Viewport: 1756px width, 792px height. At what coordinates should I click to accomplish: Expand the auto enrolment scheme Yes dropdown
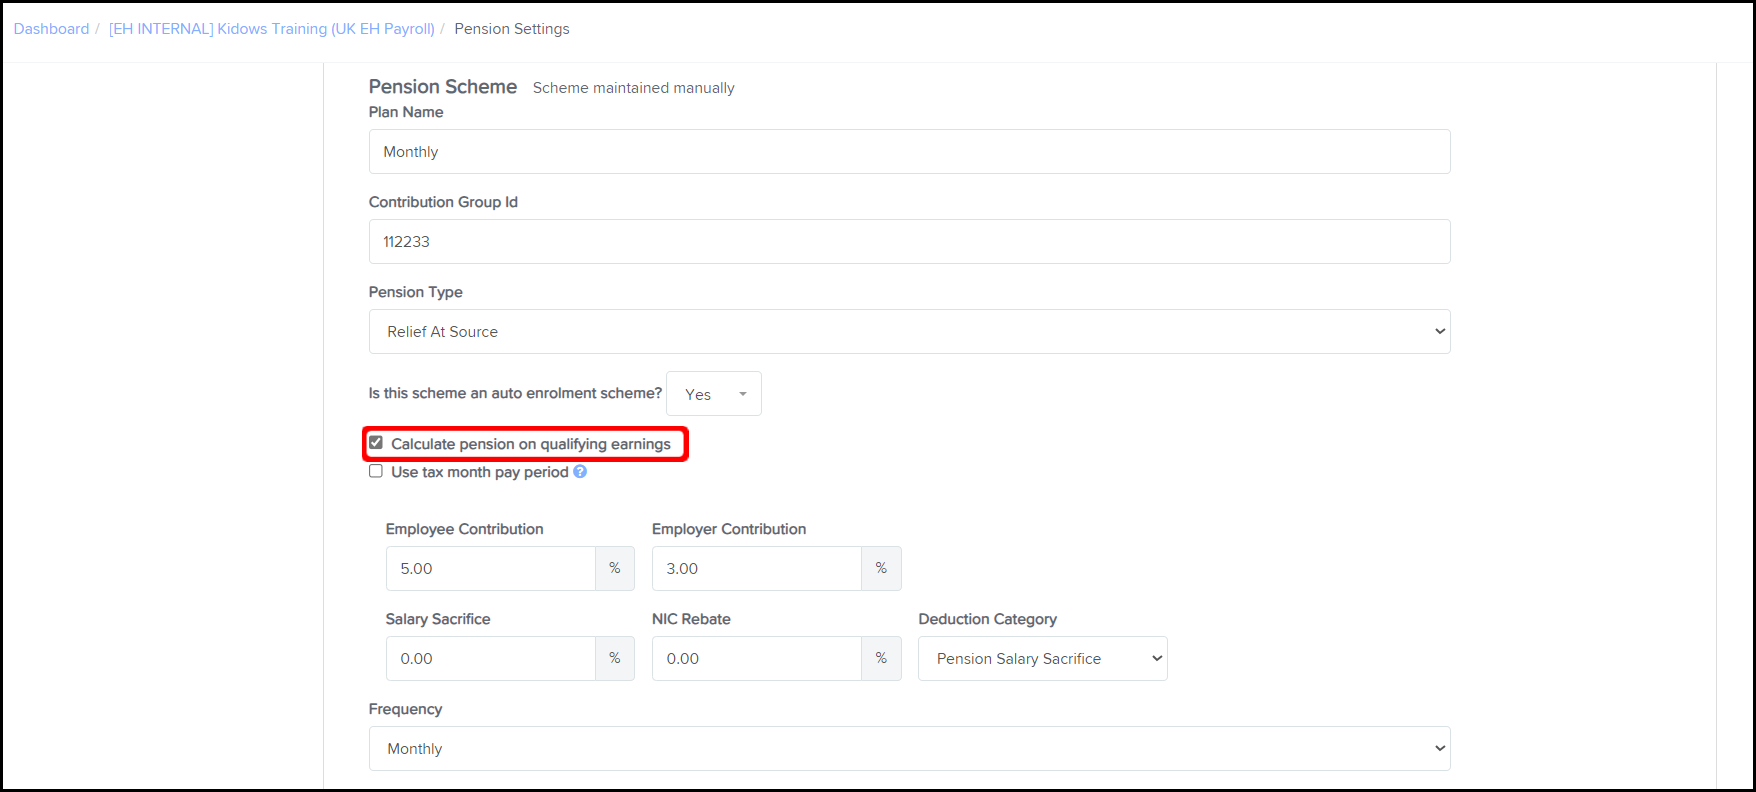(x=714, y=394)
